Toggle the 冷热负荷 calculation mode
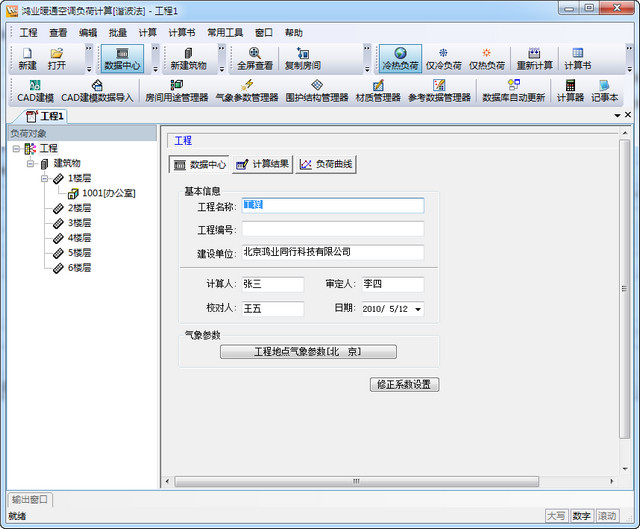This screenshot has height=529, width=640. 400,58
